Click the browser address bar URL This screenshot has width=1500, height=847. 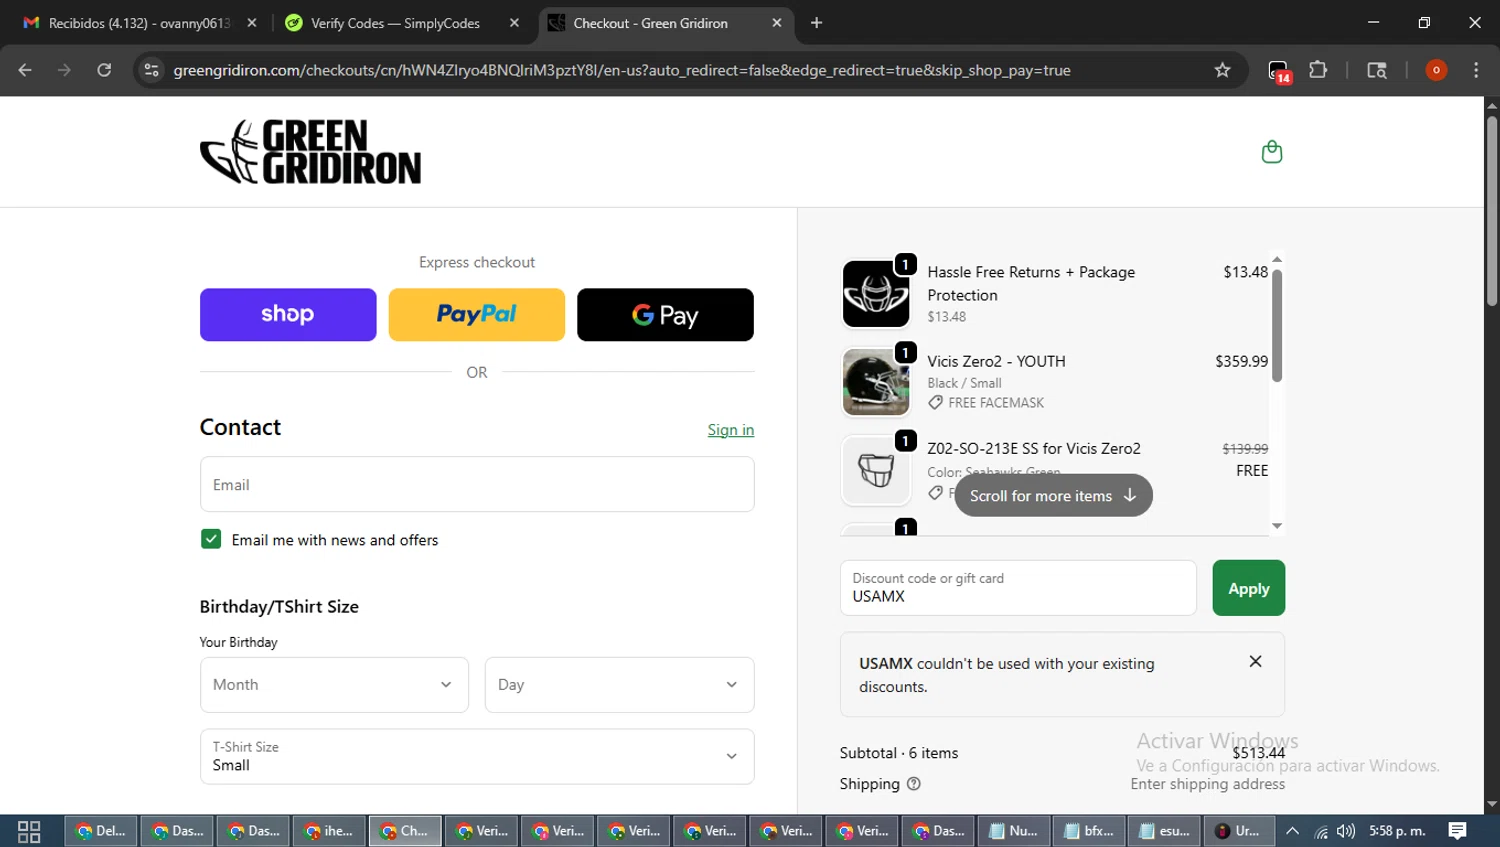coord(621,70)
